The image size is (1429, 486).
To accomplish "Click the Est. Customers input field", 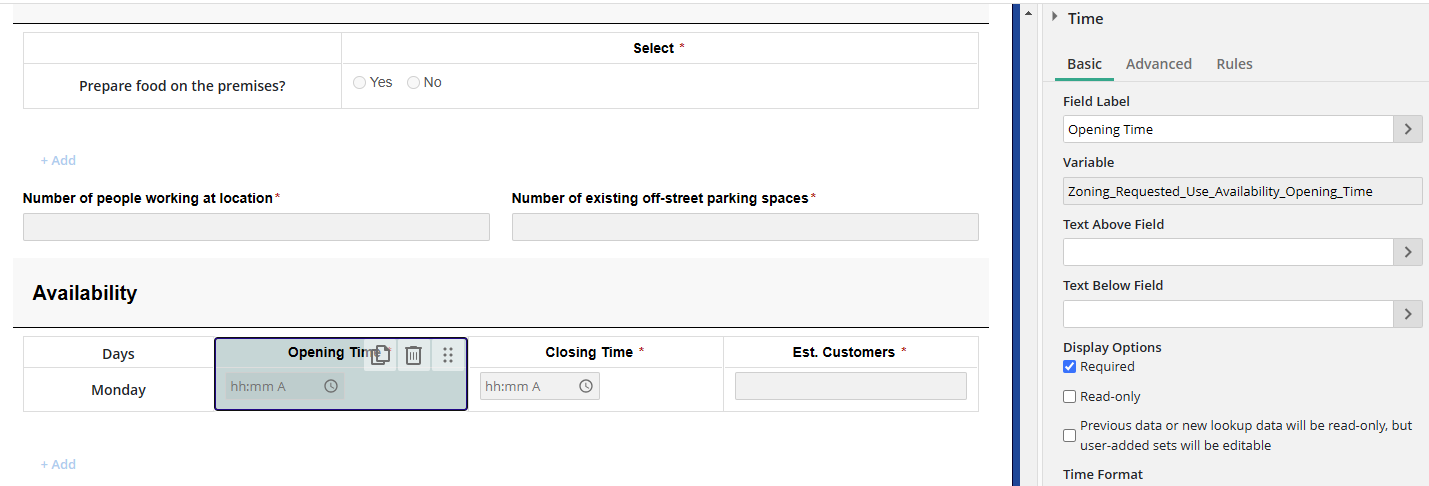I will tap(850, 386).
